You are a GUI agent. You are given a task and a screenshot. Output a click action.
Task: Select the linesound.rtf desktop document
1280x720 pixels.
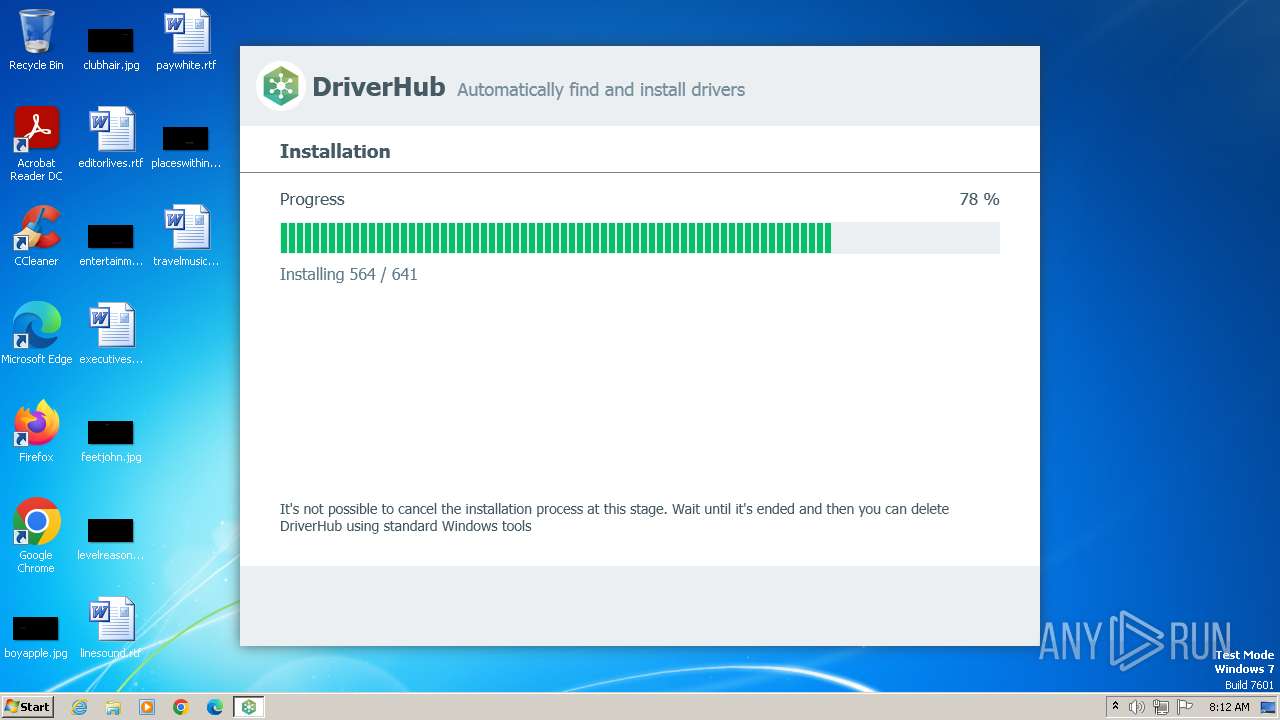(111, 628)
